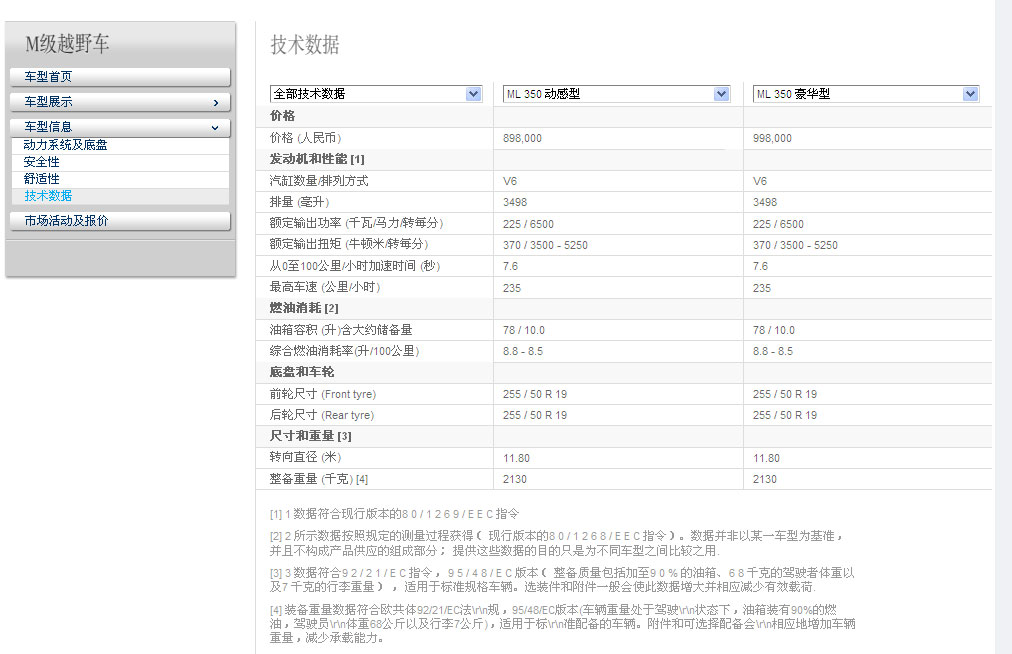Click the 汽缸数量/排列方式 row label

coord(319,181)
